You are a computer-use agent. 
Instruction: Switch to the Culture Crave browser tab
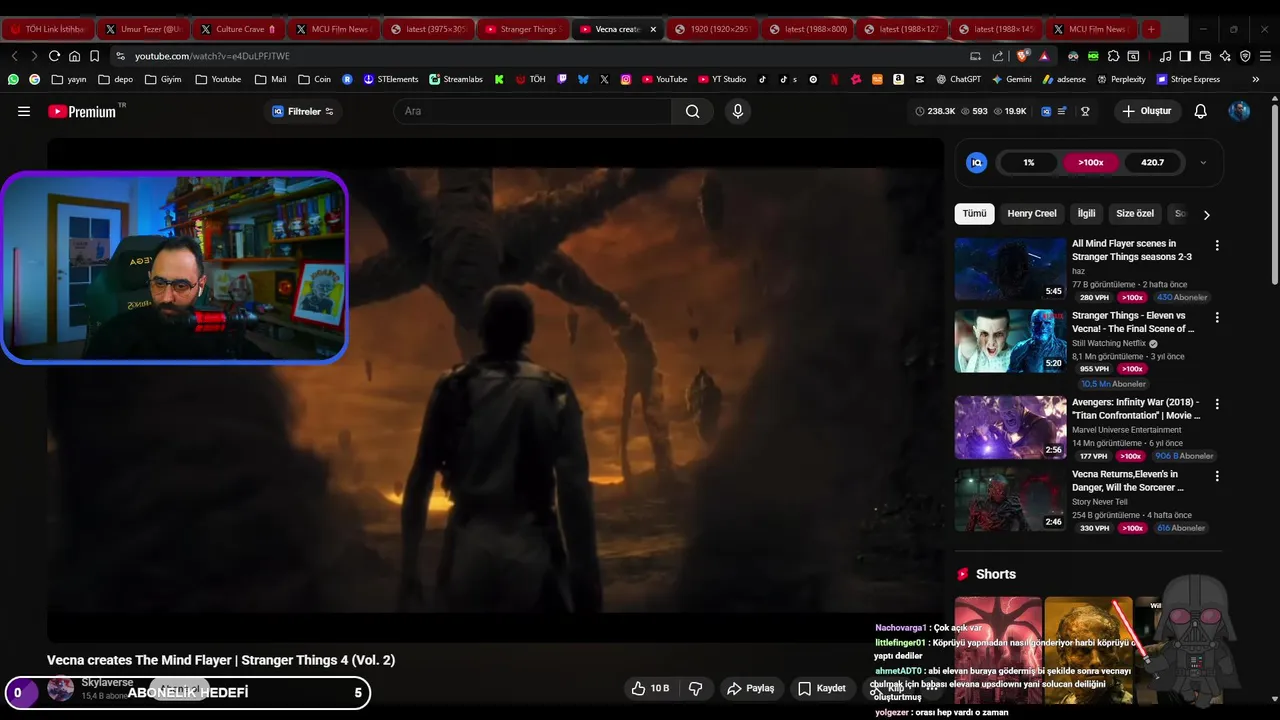tap(238, 29)
